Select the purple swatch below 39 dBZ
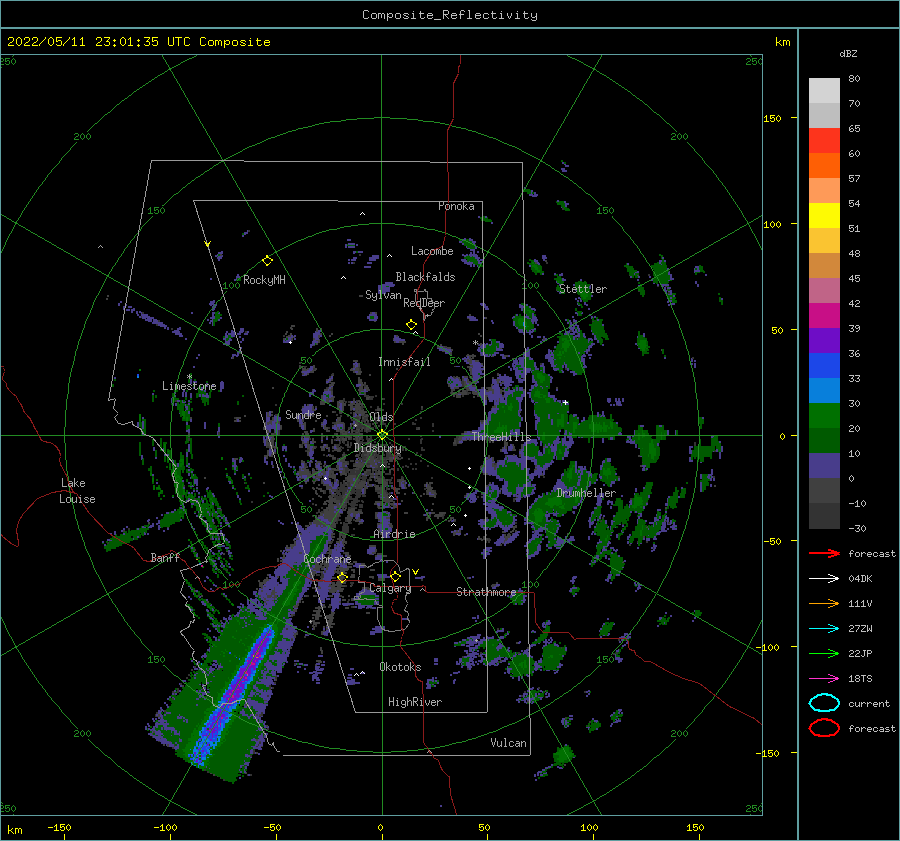The height and width of the screenshot is (841, 900). click(824, 340)
